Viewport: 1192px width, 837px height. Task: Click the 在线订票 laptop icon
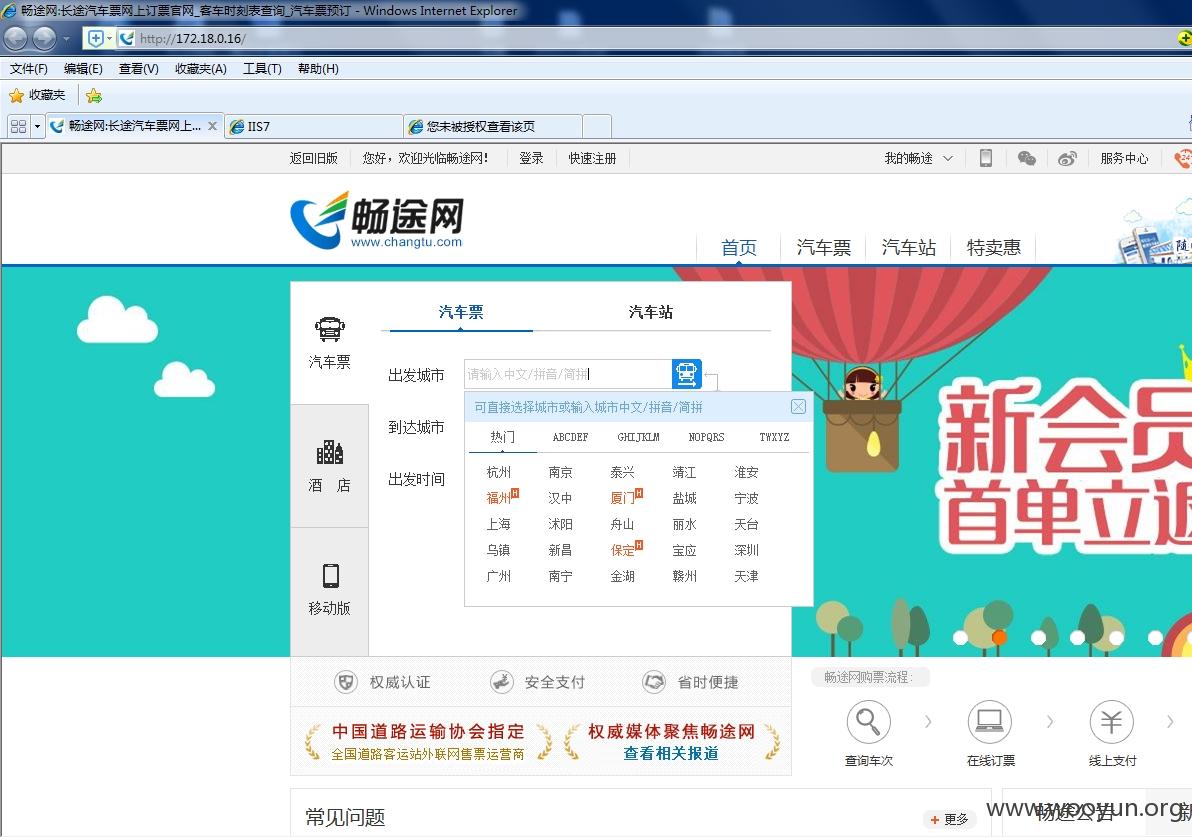[x=990, y=722]
